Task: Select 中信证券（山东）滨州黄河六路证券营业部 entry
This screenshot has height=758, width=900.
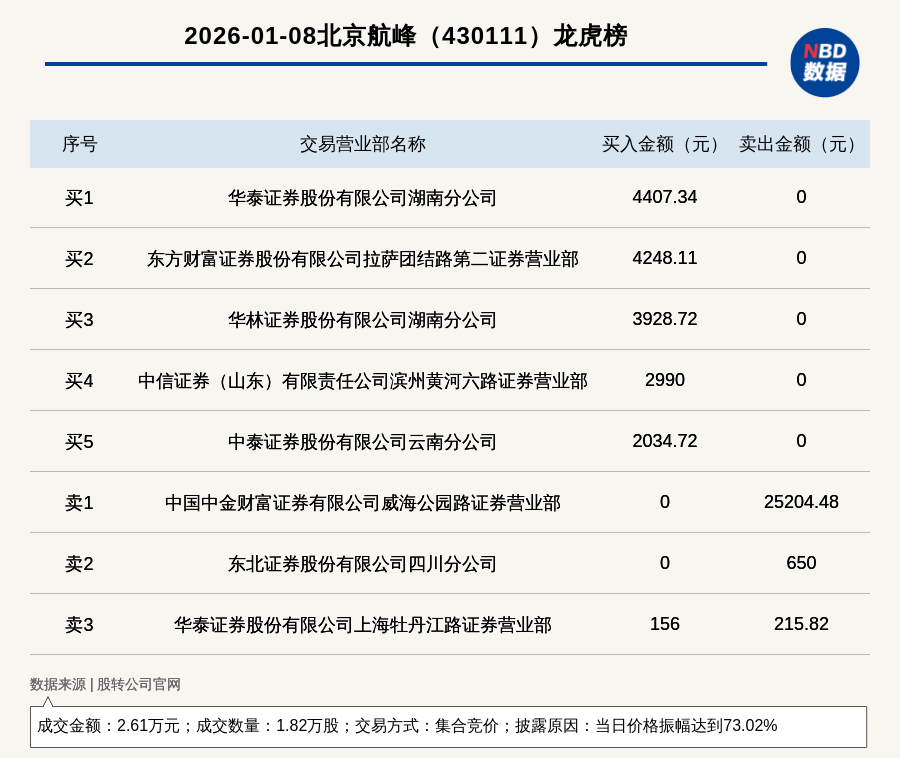Action: [x=362, y=381]
